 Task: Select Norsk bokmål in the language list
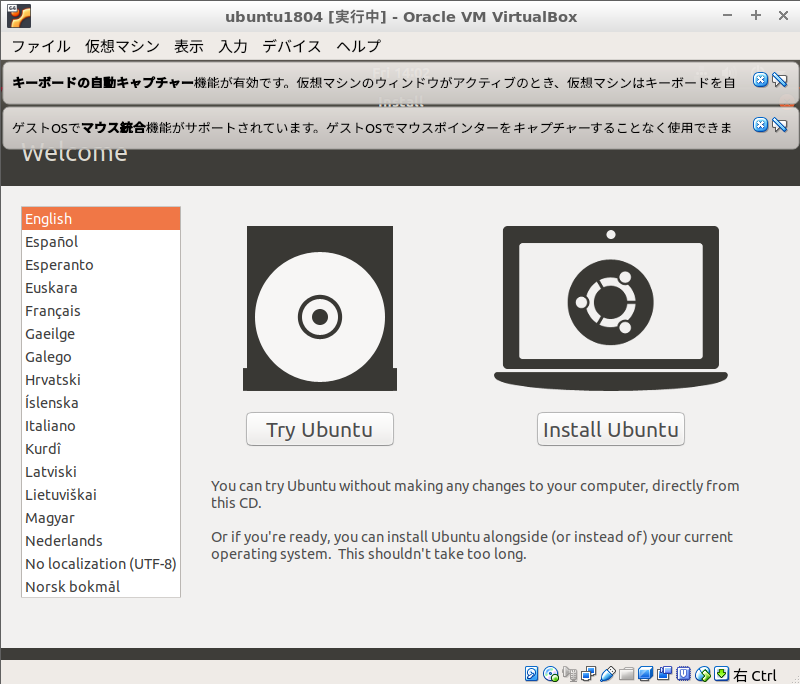click(101, 586)
